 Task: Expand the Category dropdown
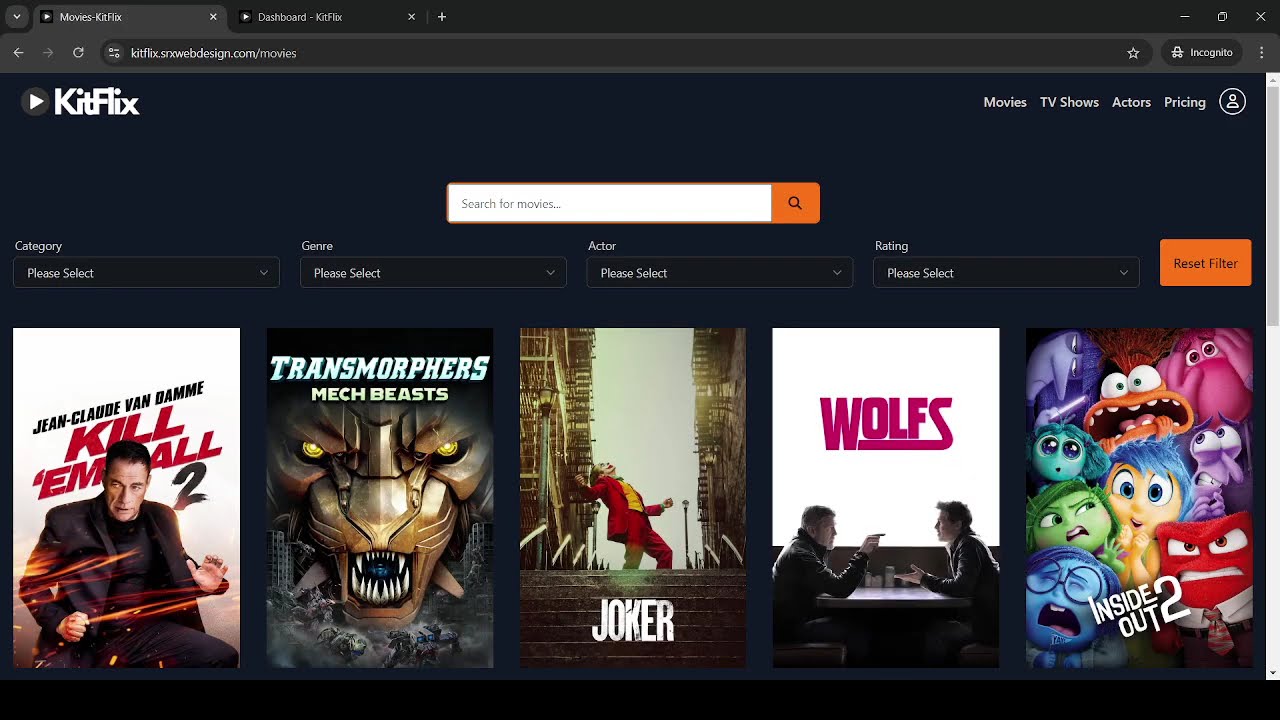click(146, 273)
